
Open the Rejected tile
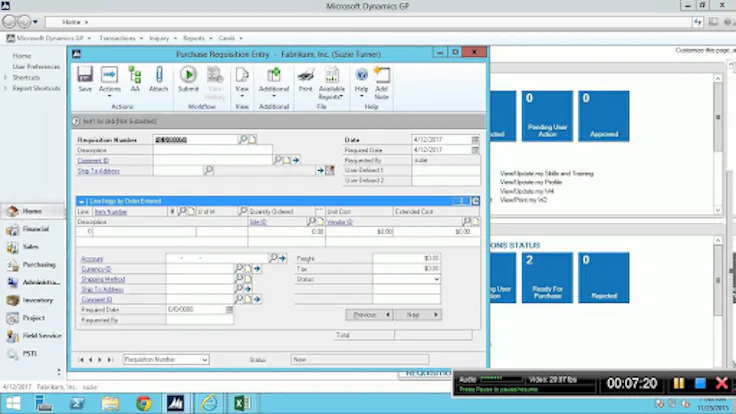604,277
